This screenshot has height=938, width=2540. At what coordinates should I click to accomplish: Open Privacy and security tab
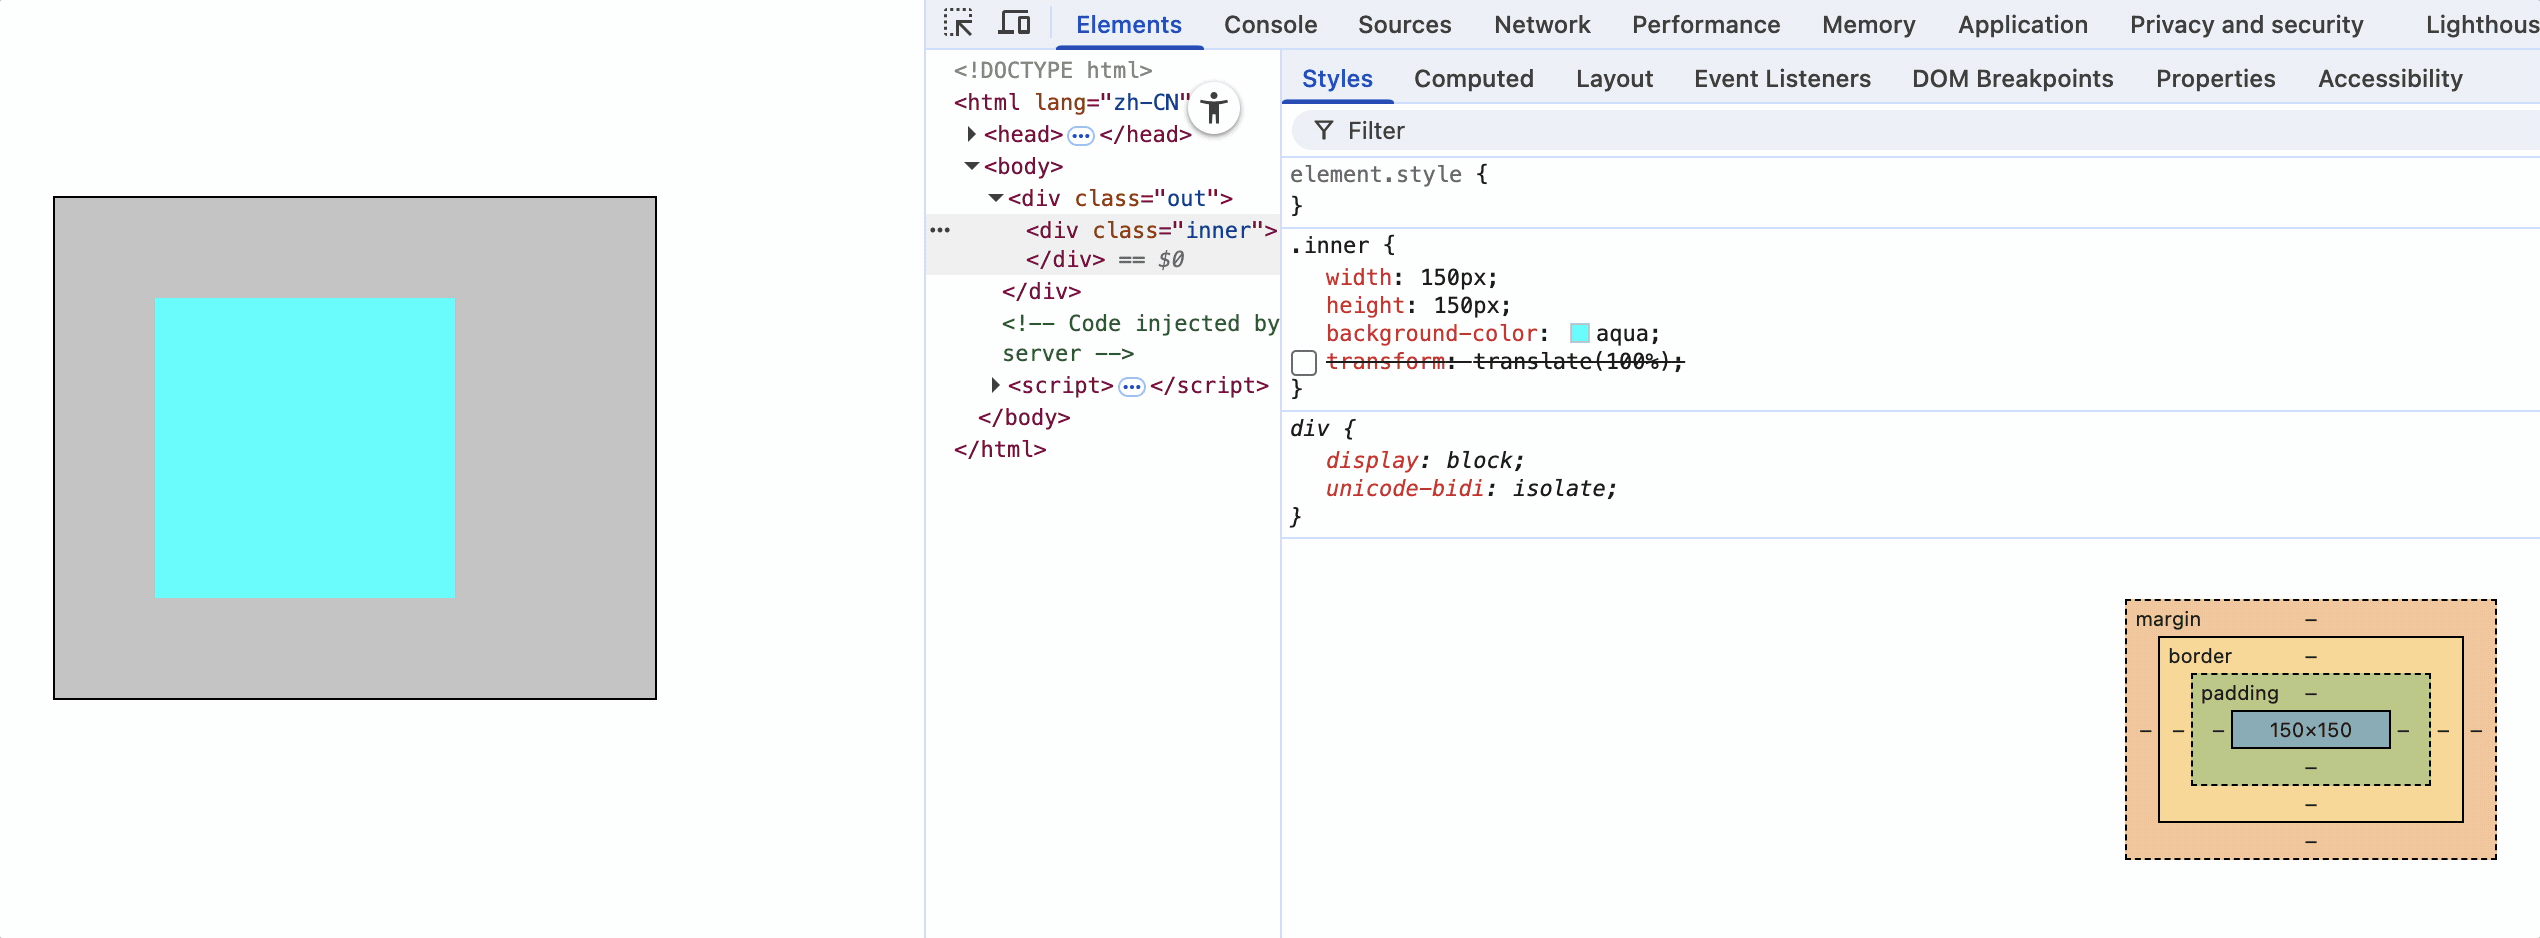(2246, 25)
